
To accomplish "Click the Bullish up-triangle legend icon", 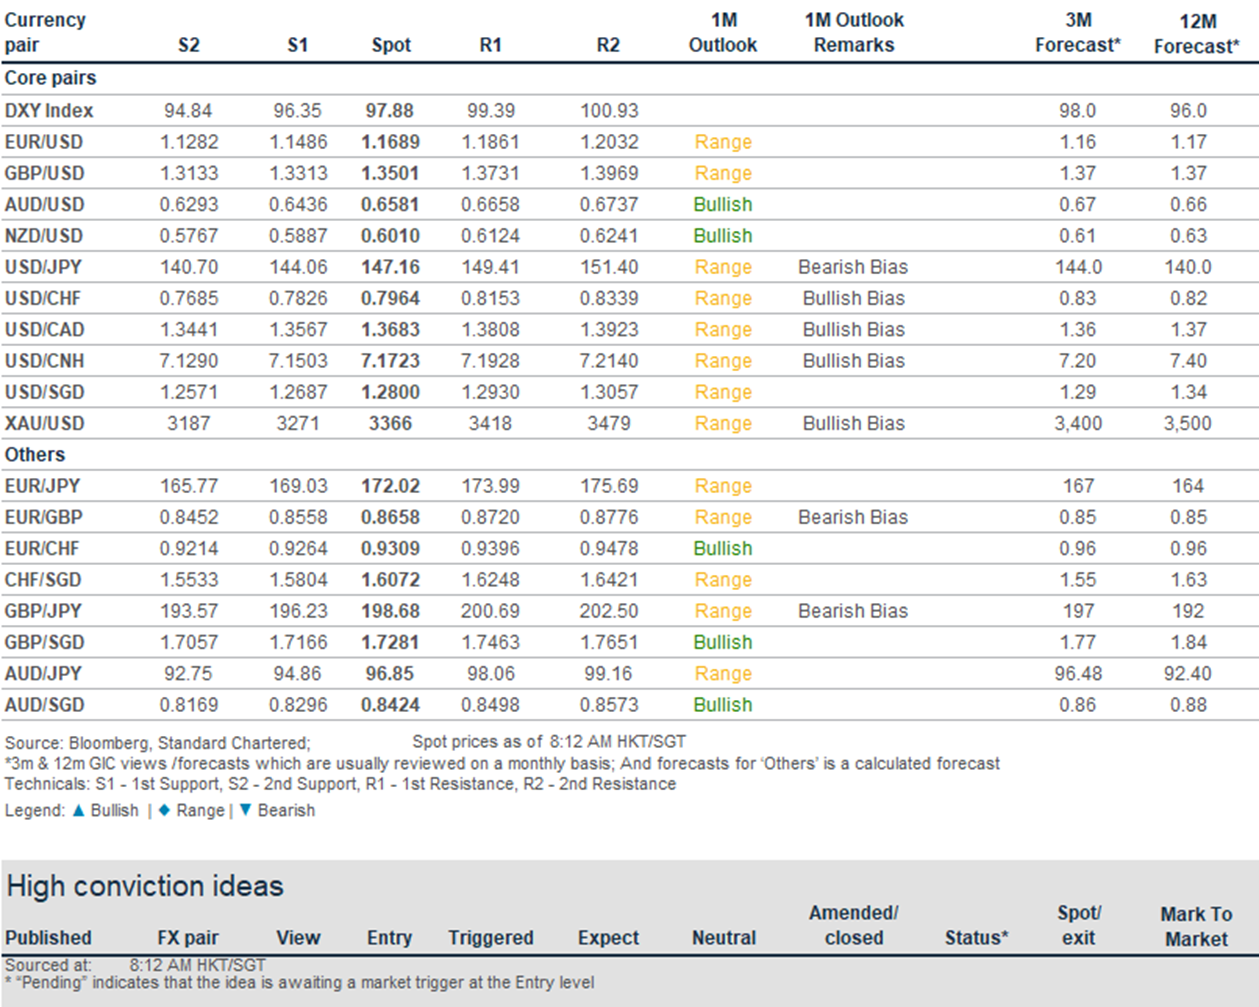I will click(x=78, y=810).
